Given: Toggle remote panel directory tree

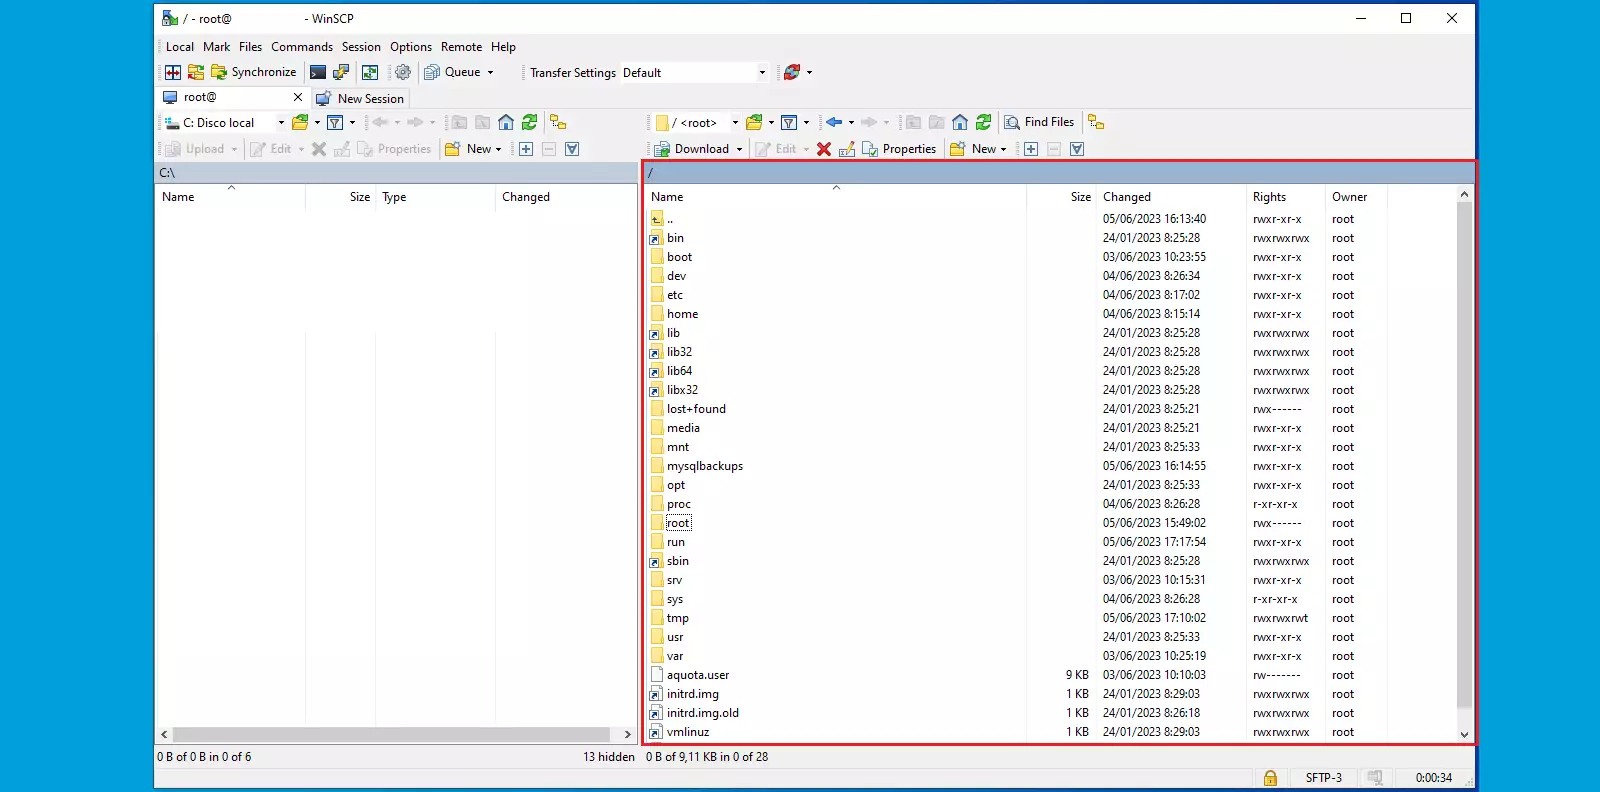Looking at the screenshot, I should pos(1097,122).
